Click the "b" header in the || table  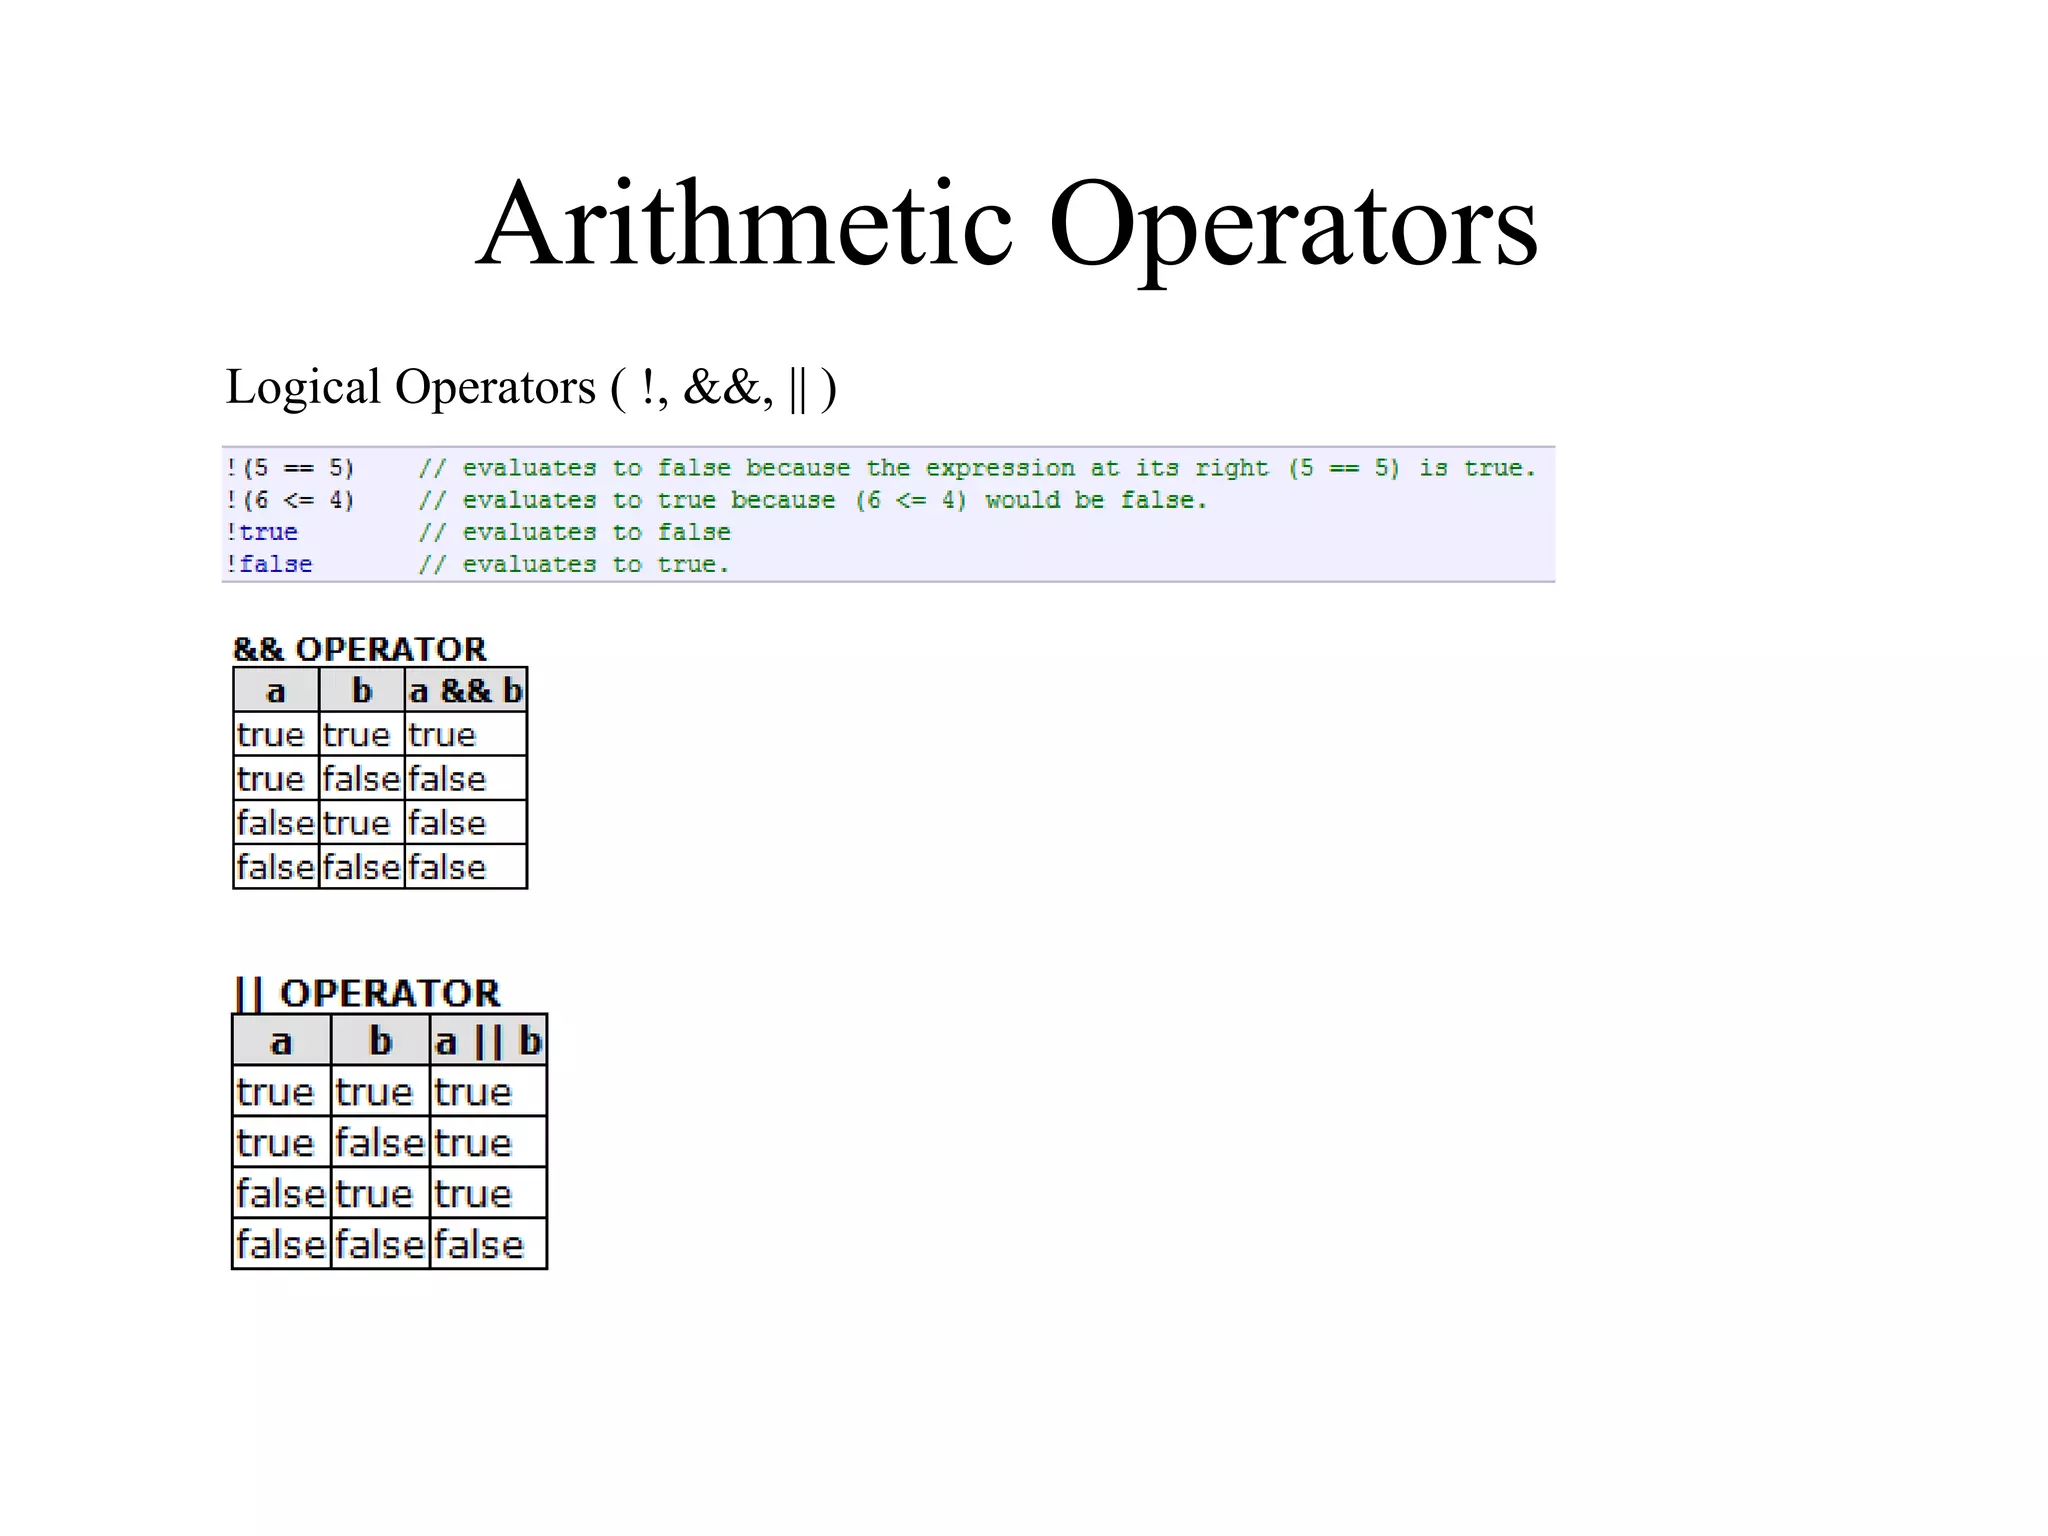pyautogui.click(x=380, y=1041)
